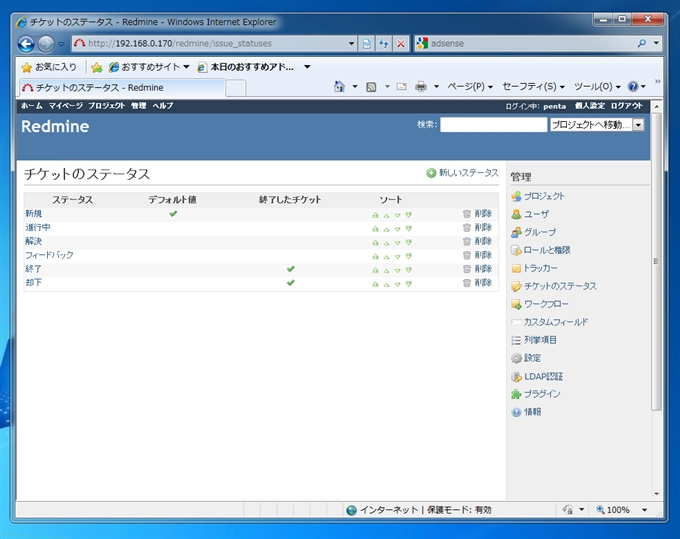Open the zoom level 100% dropdown

click(644, 510)
